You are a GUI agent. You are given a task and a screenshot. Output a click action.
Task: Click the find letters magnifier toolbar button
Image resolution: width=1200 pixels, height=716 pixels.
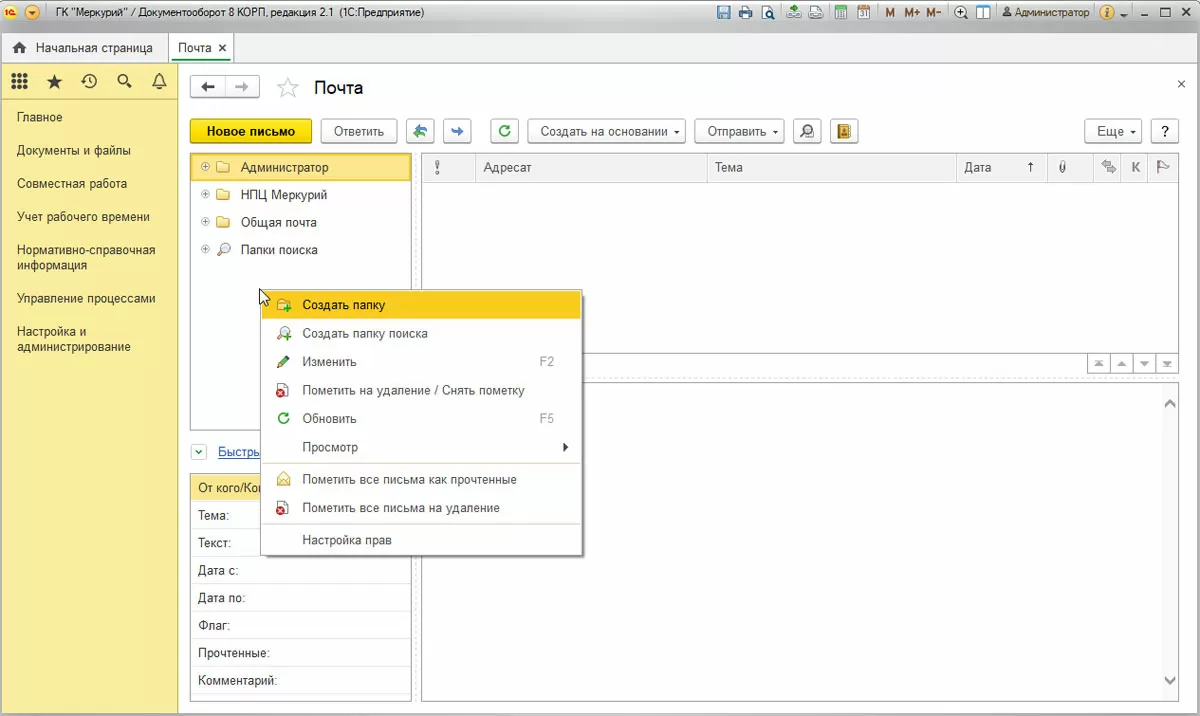point(807,131)
